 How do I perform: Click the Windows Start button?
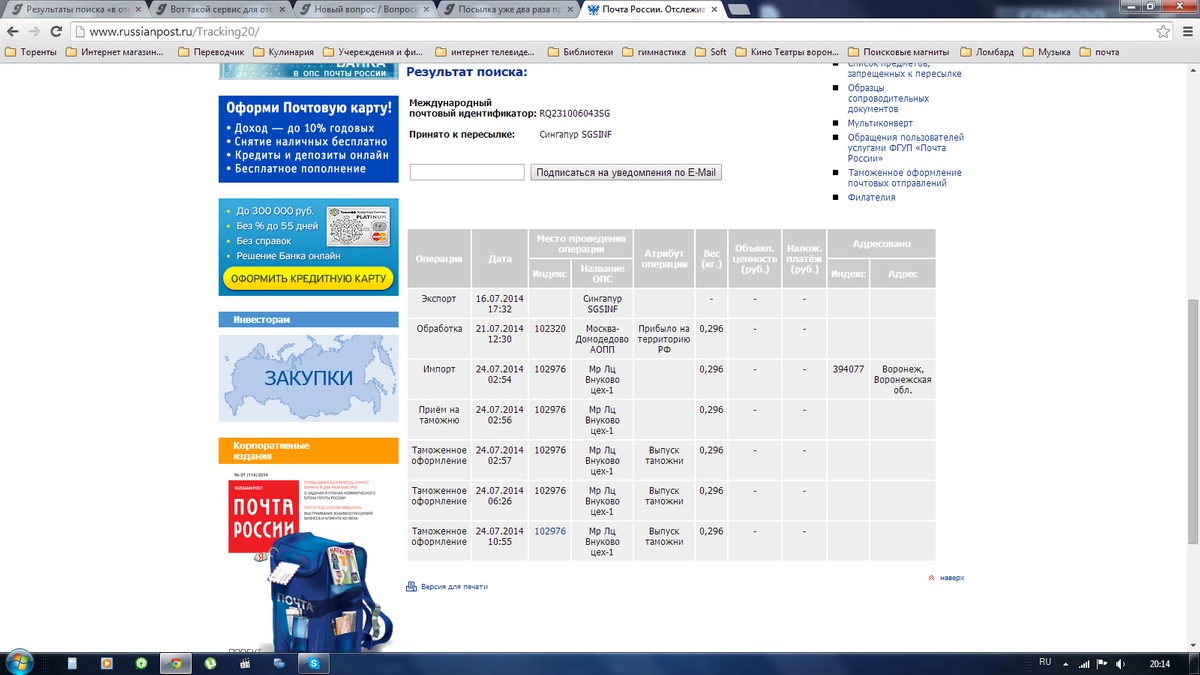(20, 662)
